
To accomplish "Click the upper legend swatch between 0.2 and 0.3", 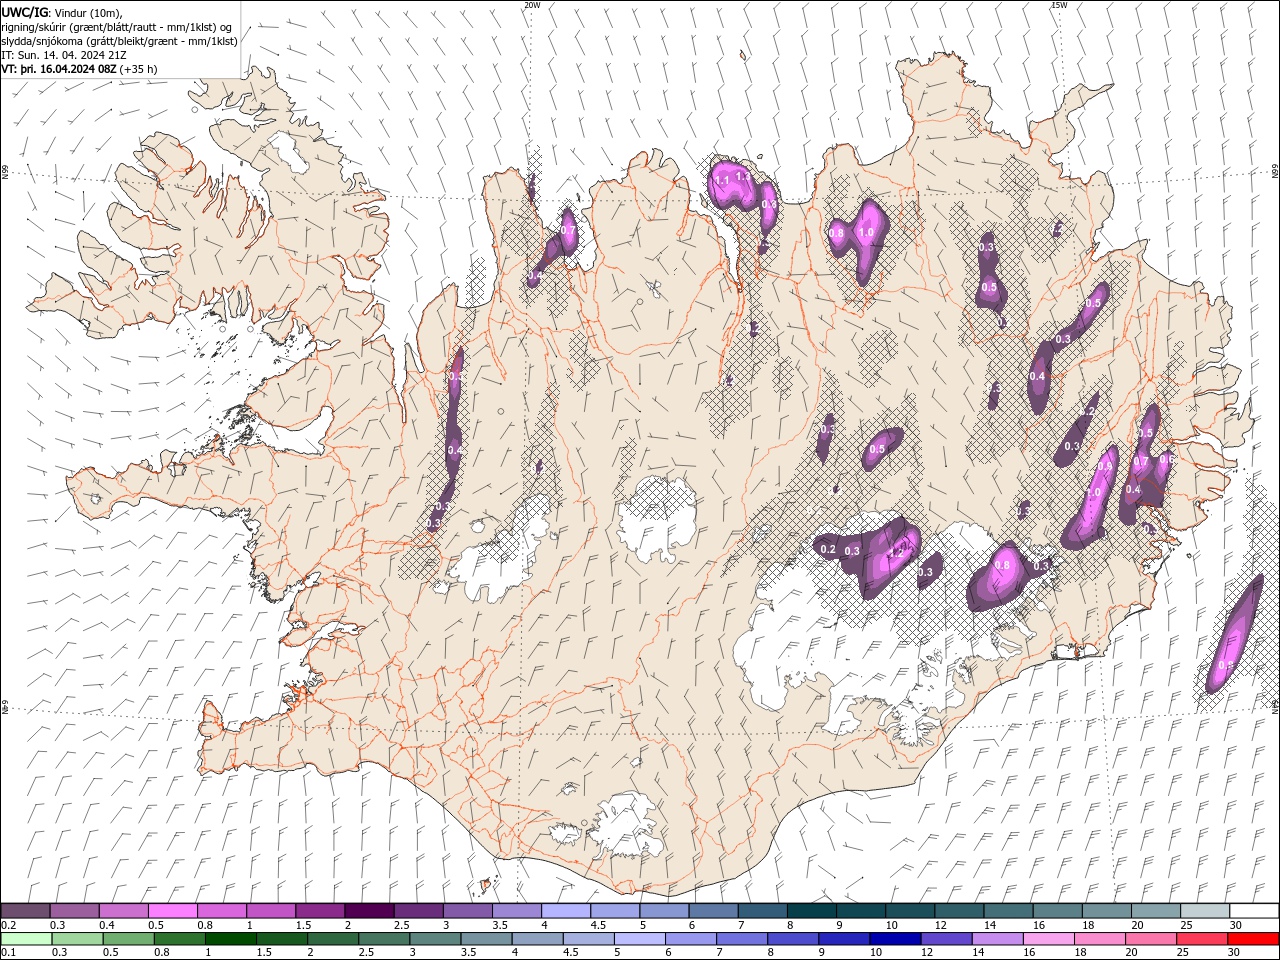I will coord(25,911).
